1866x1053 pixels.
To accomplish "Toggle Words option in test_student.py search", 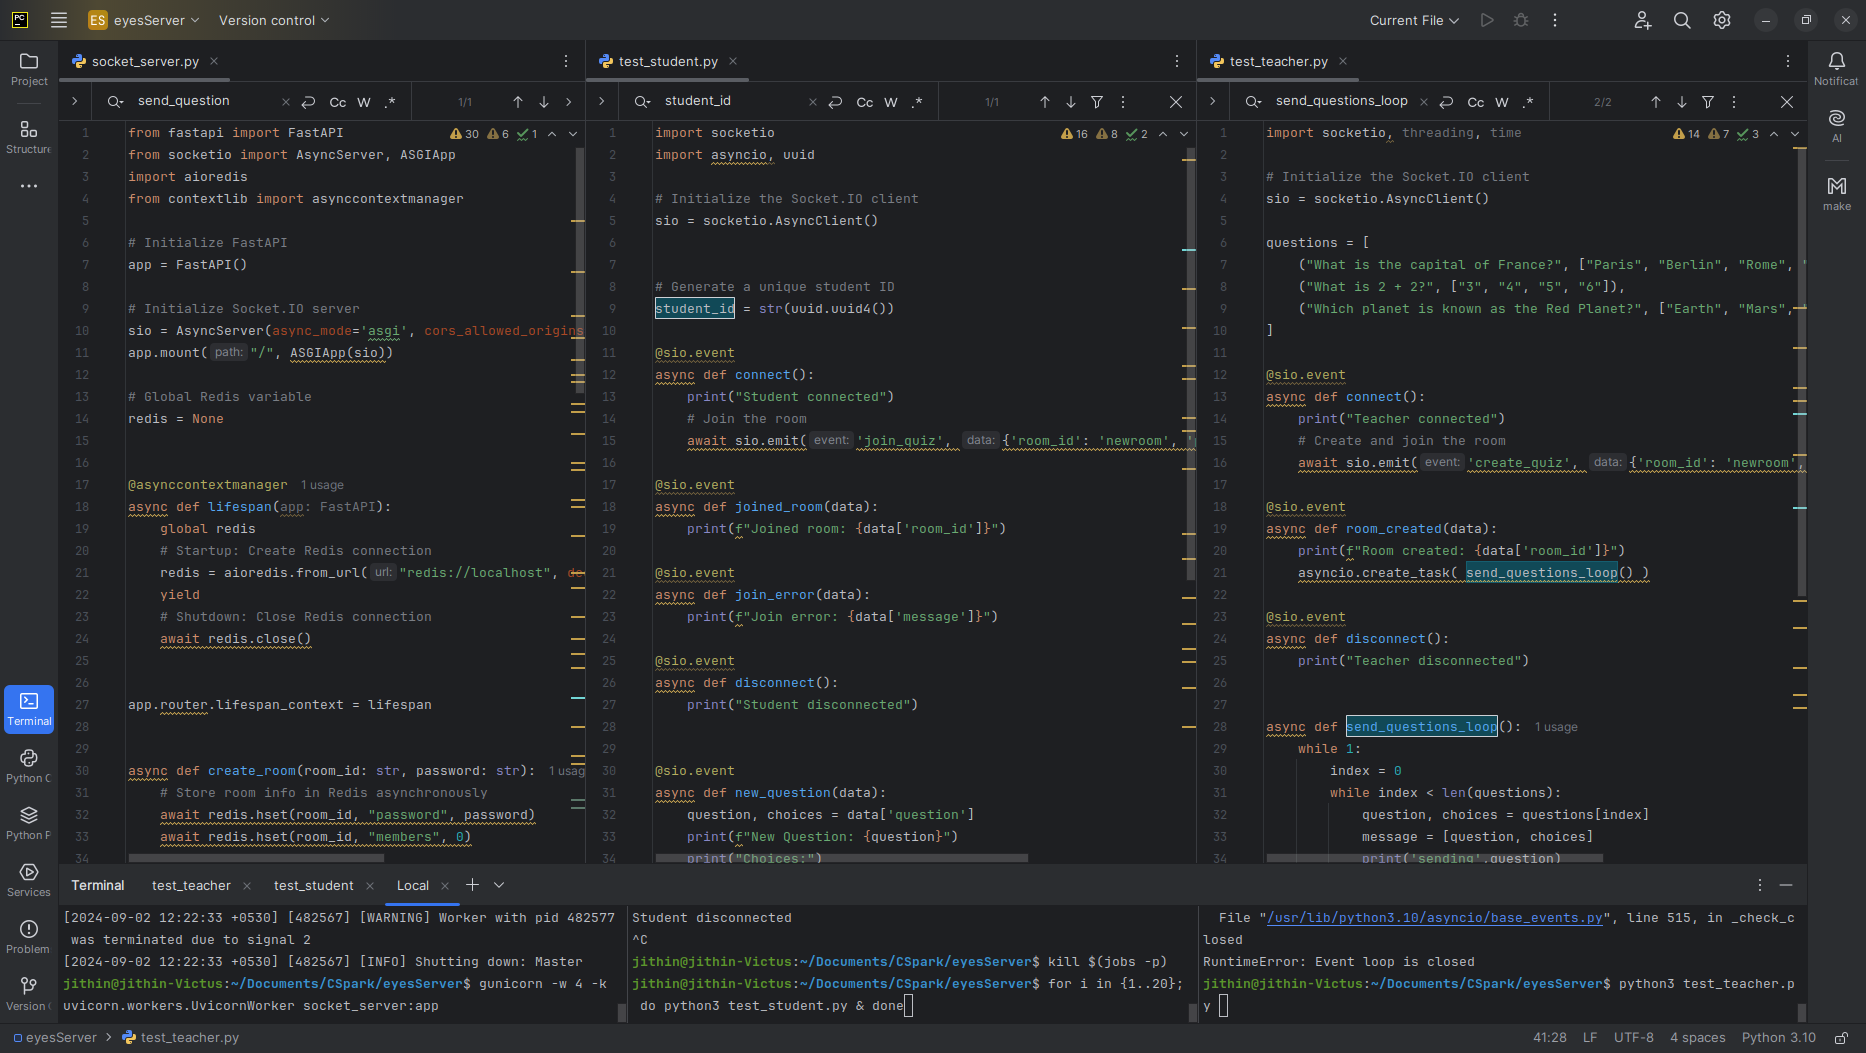I will (x=891, y=102).
